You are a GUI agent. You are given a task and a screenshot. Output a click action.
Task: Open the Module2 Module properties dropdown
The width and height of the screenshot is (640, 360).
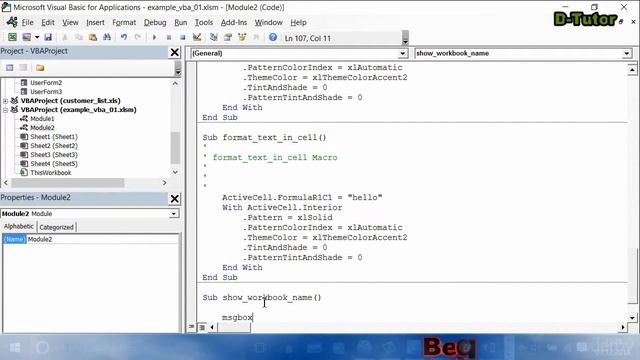[173, 213]
